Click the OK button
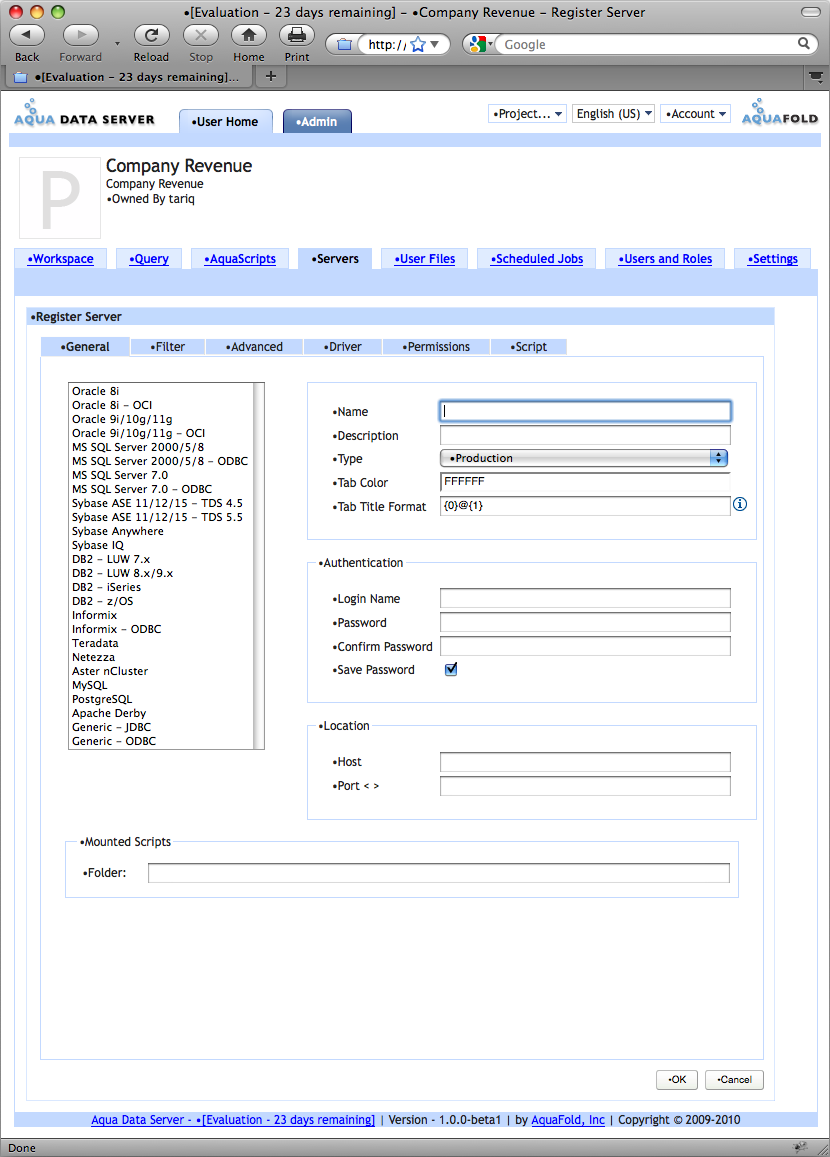Image resolution: width=830 pixels, height=1157 pixels. pyautogui.click(x=677, y=1080)
